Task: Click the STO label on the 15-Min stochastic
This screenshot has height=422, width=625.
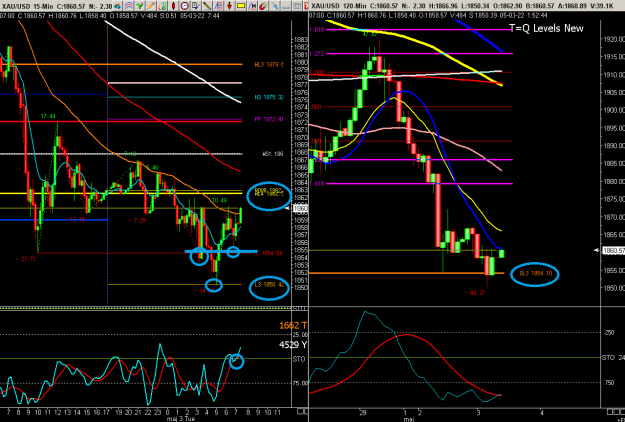Action: click(299, 359)
